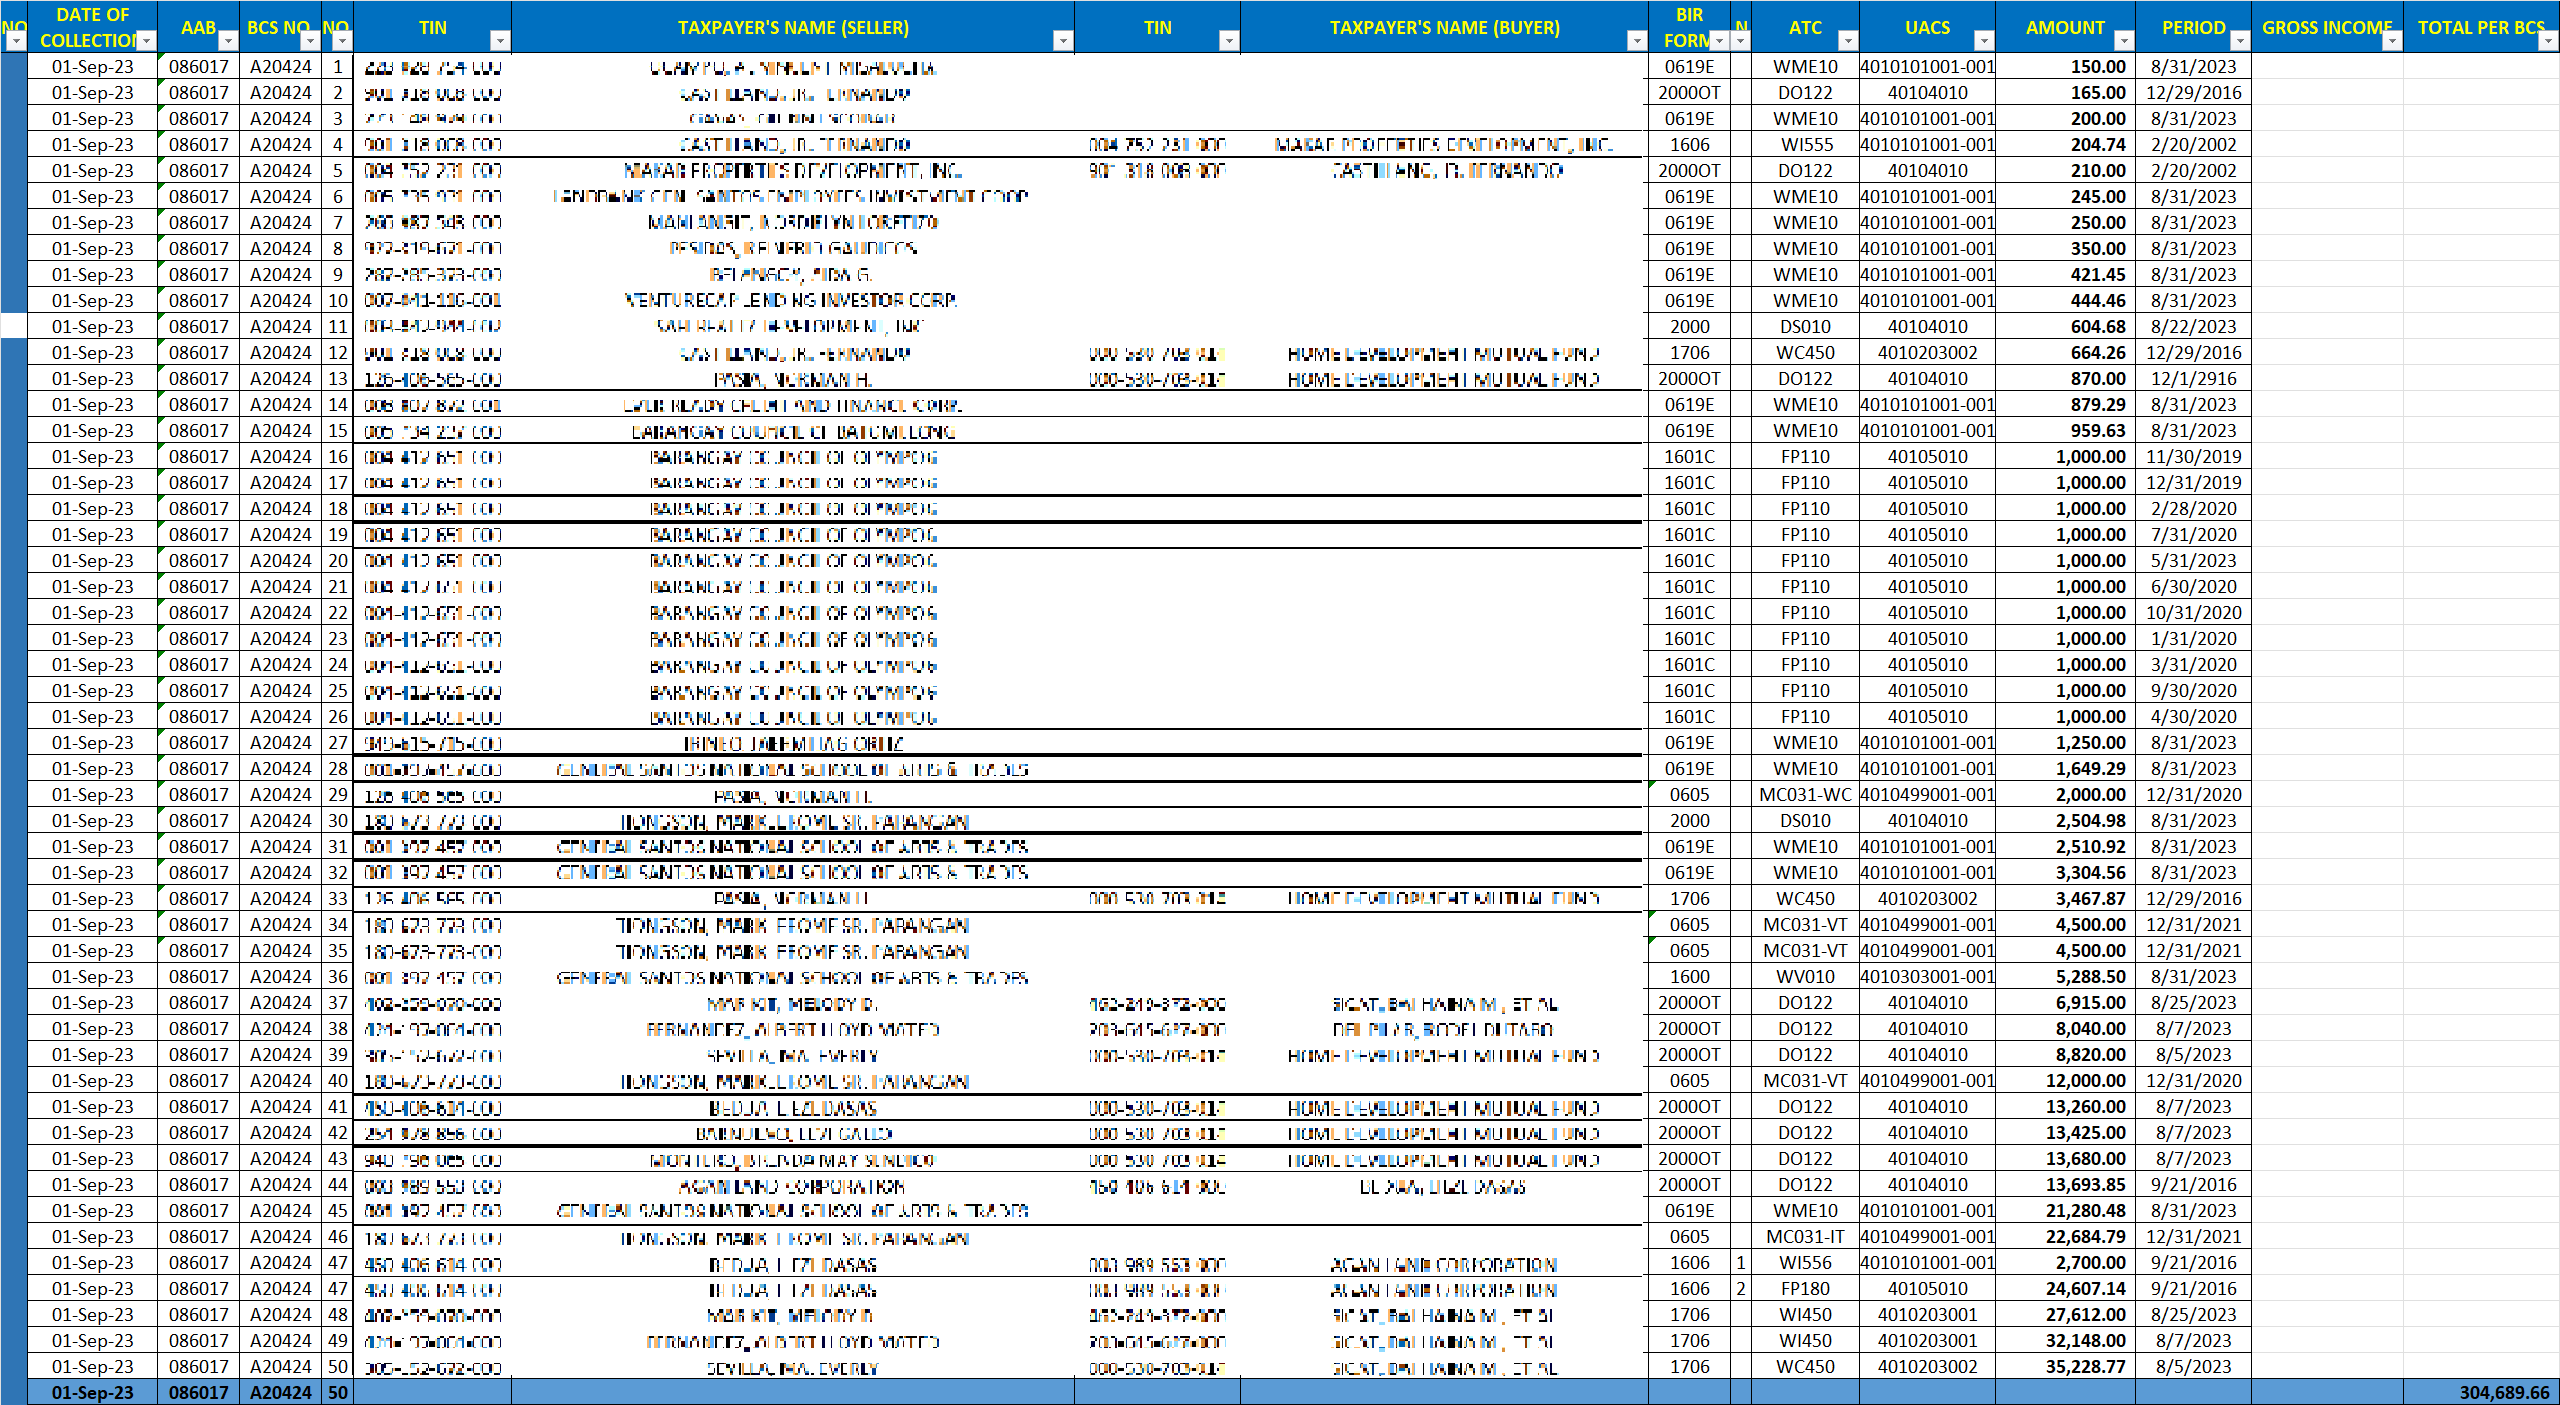Expand the BCS NO. filter dropdown

point(310,41)
